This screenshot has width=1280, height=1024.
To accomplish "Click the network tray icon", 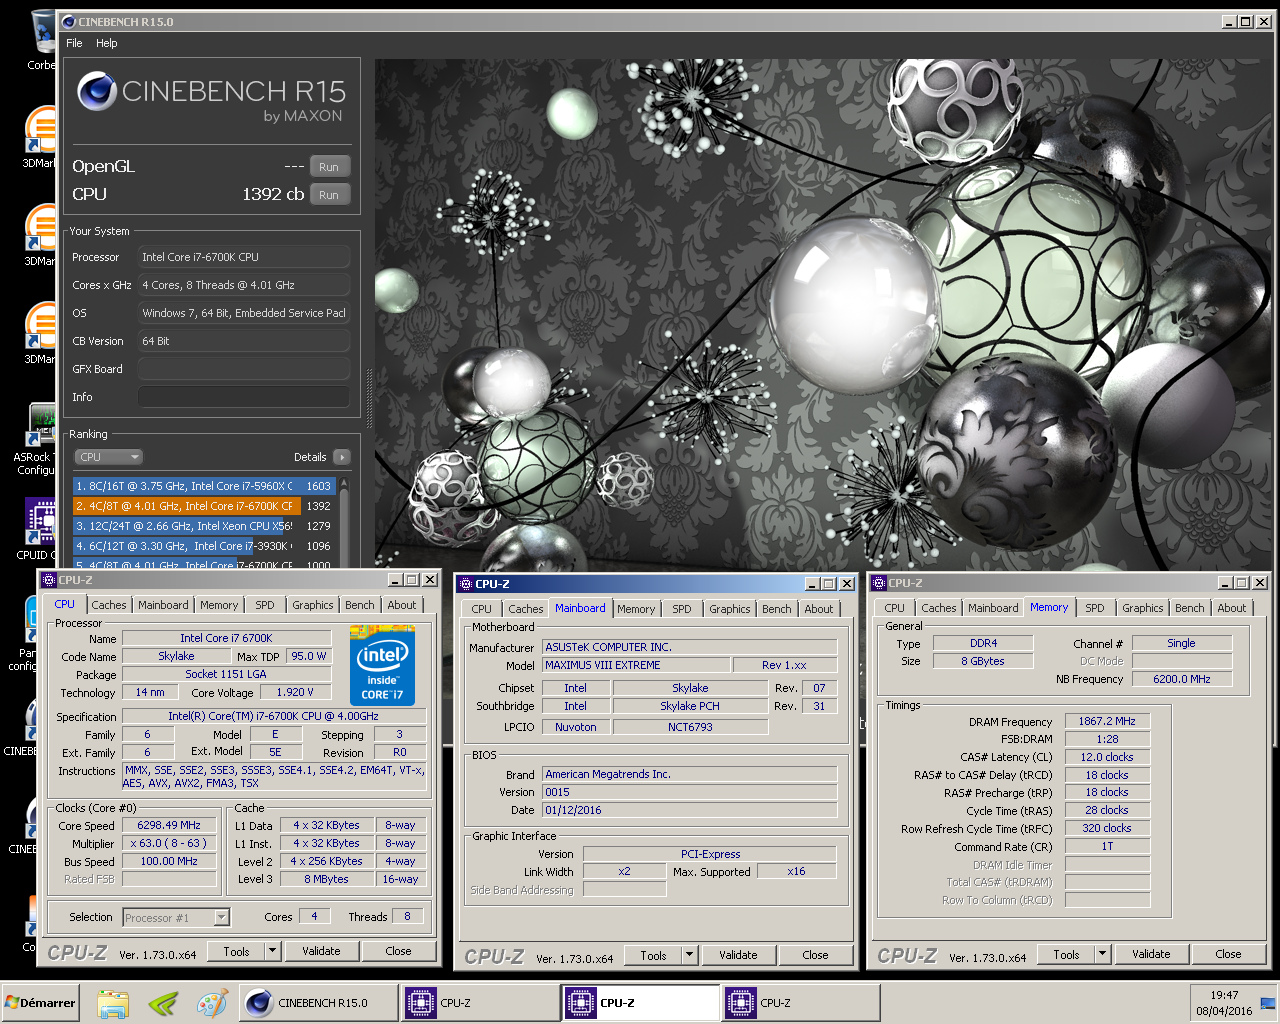I will point(1267,1003).
